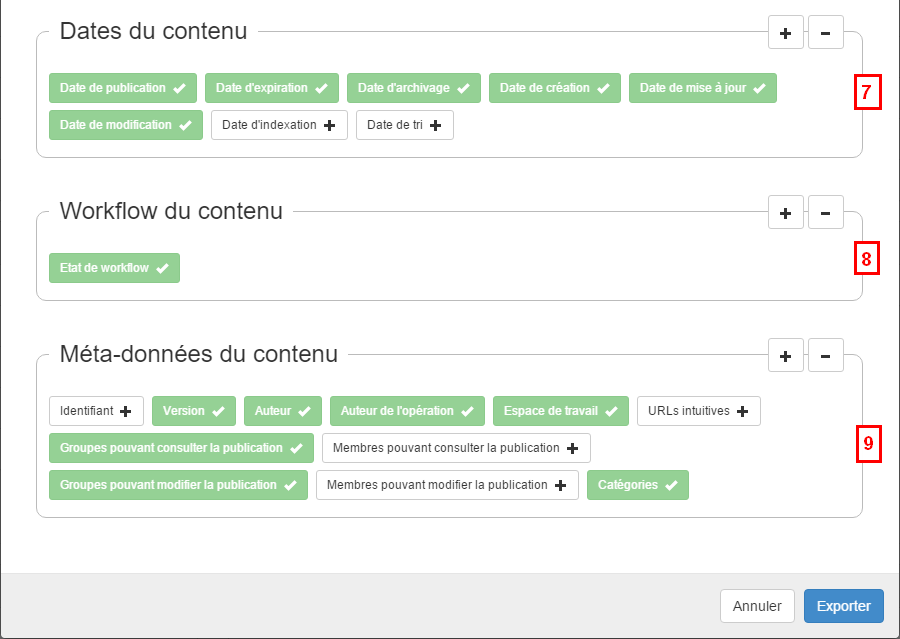Image resolution: width=900 pixels, height=639 pixels.
Task: Deselect the Version metadata tag
Action: (x=193, y=410)
